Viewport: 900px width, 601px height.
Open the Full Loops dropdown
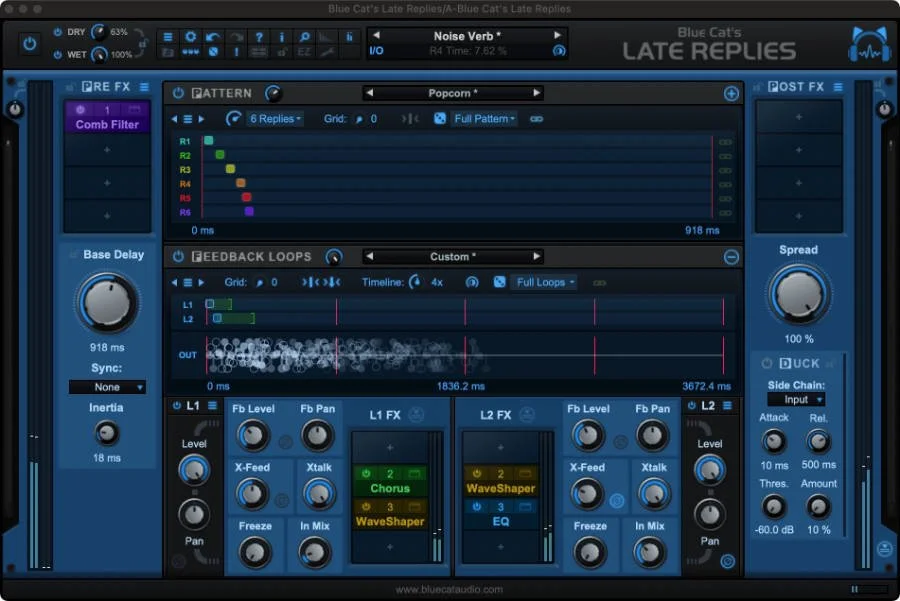click(545, 282)
